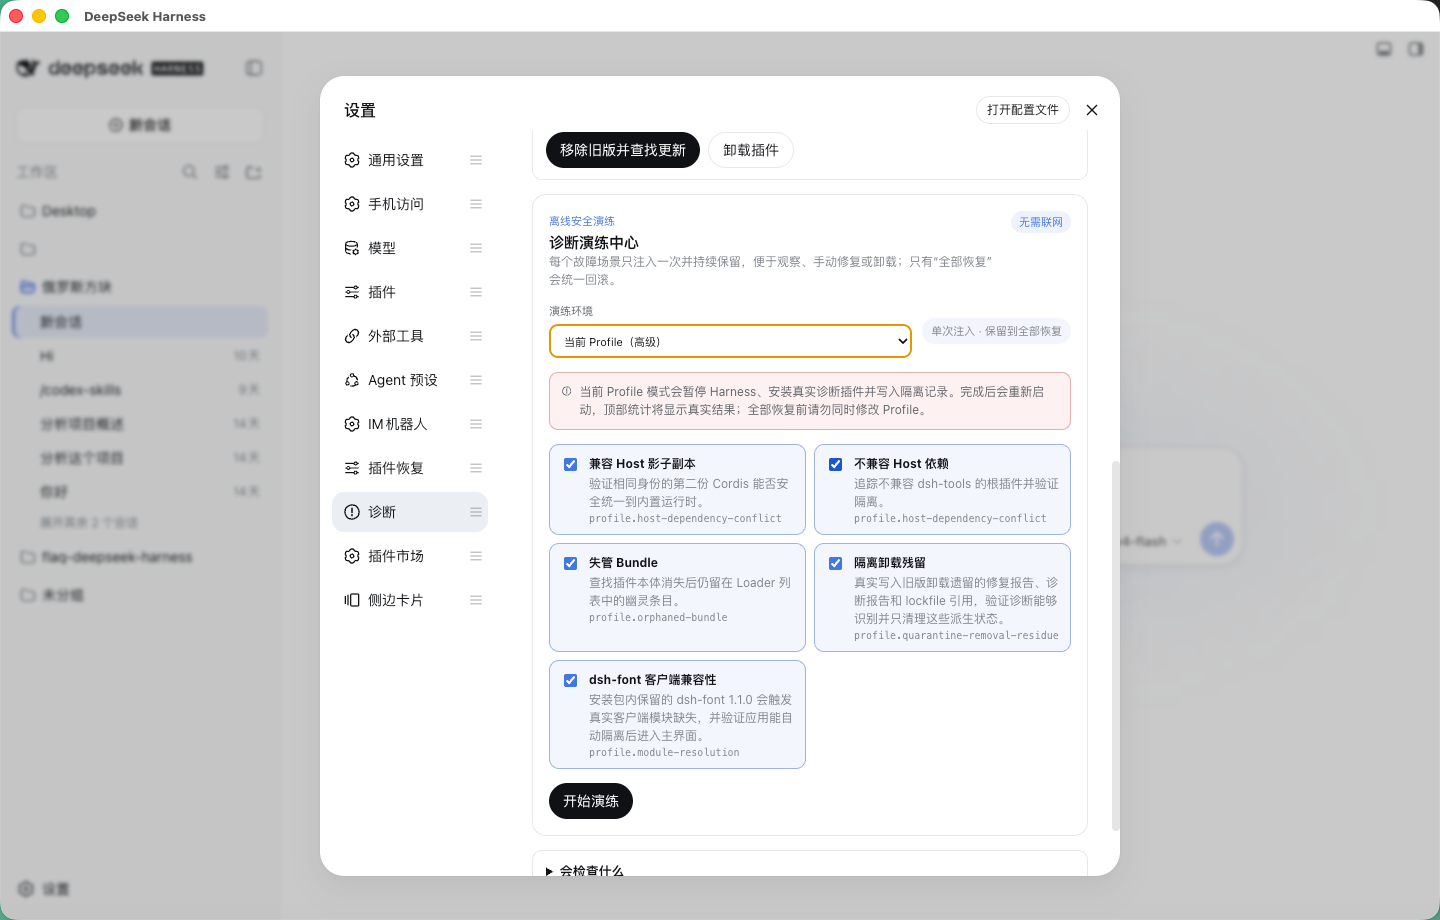This screenshot has width=1440, height=920.
Task: Click the 手机访问 icon in sidebar
Action: point(352,204)
